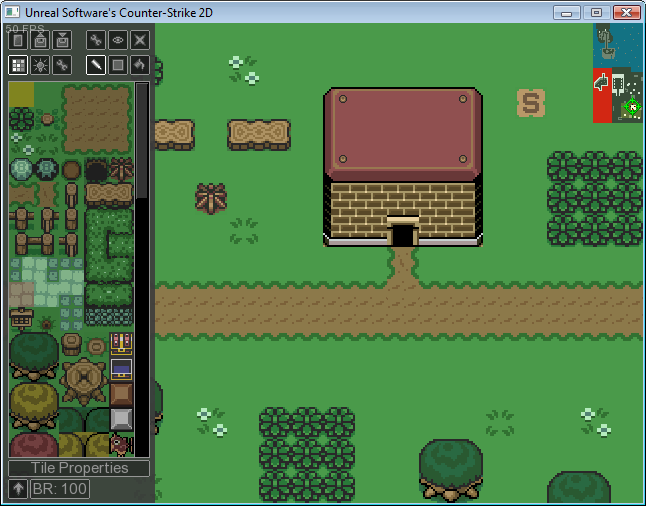The image size is (646, 506).
Task: Pick the large dirt patch tile
Action: [96, 119]
